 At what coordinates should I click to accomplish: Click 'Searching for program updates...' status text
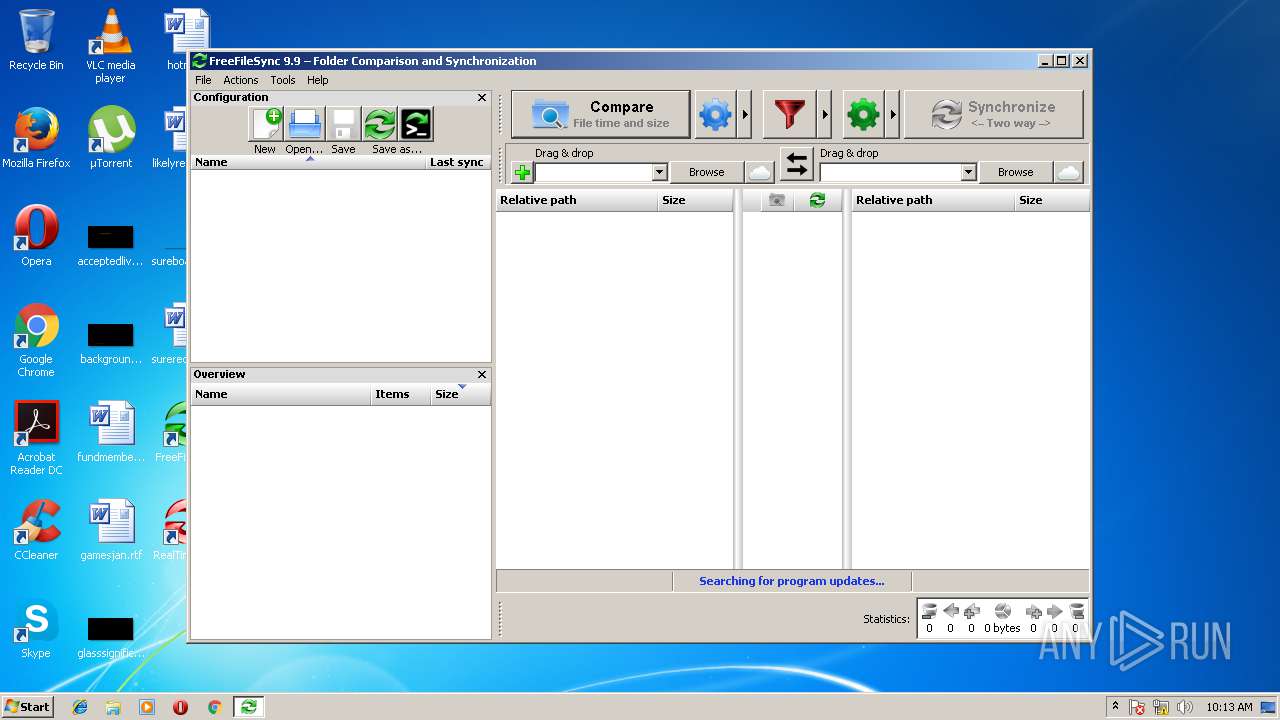pyautogui.click(x=792, y=581)
